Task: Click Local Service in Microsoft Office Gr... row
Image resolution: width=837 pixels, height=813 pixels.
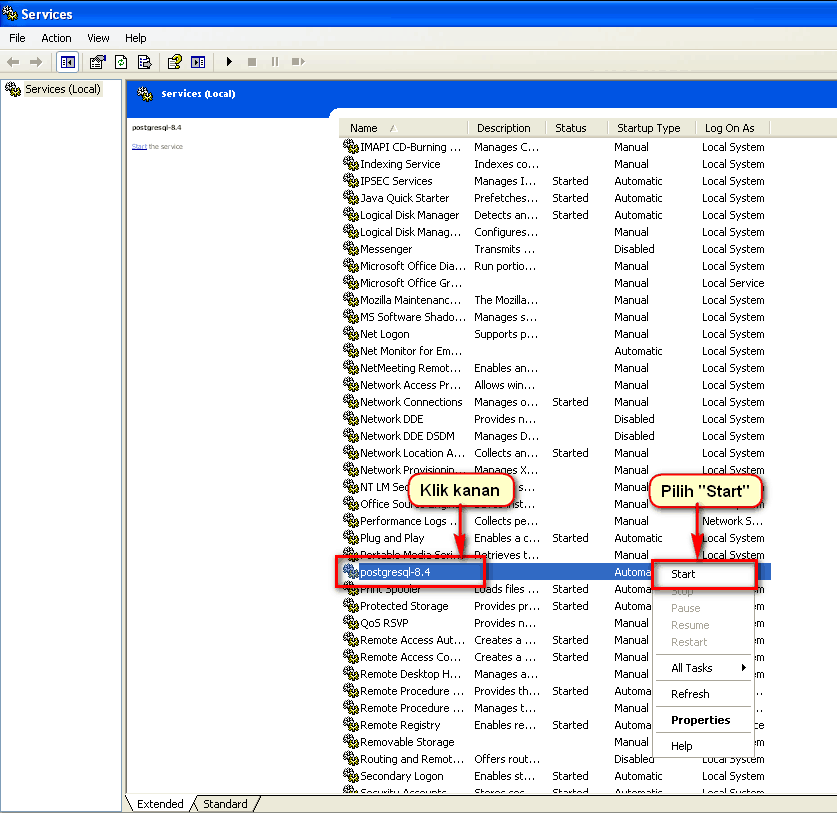Action: click(x=733, y=283)
